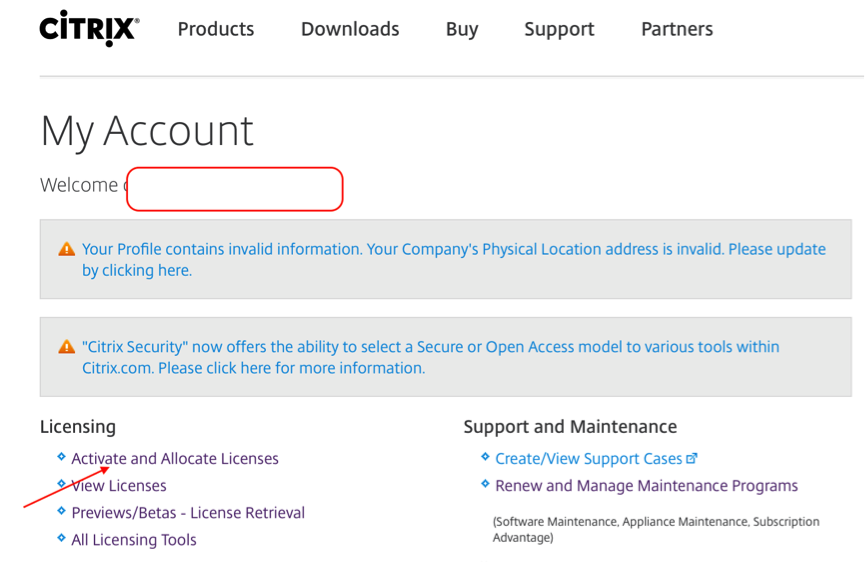
Task: Follow the Renew and Manage Maintenance Programs link
Action: tap(646, 485)
